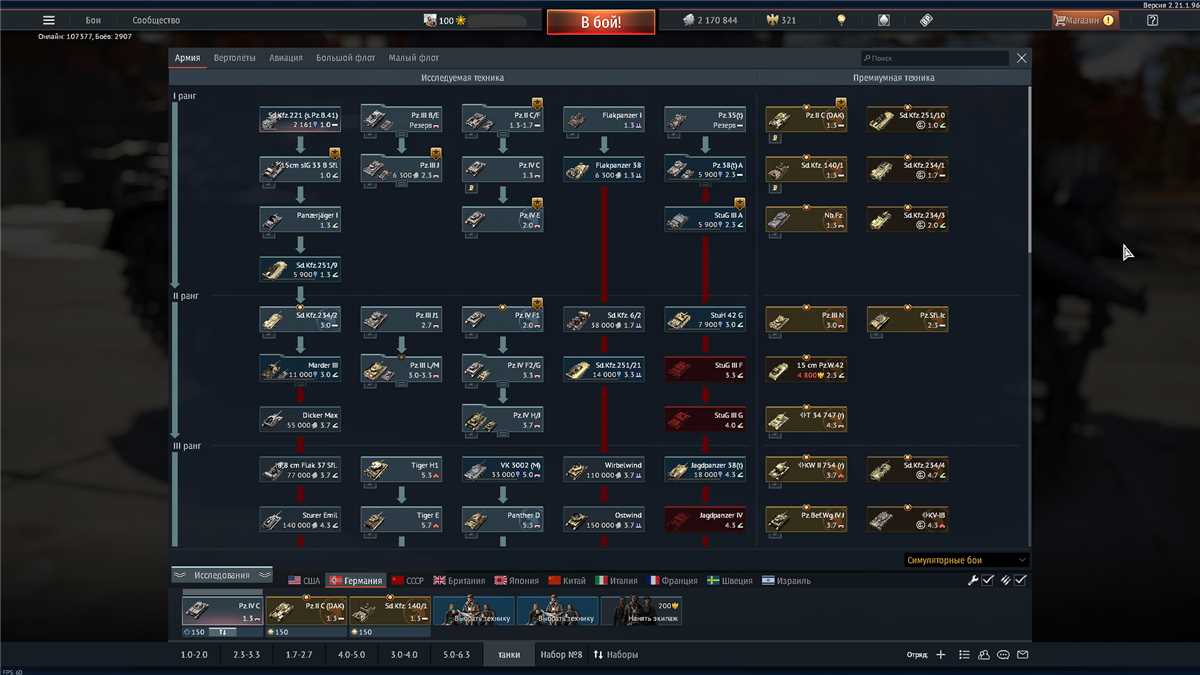Select the Marder III vehicle
This screenshot has height=675, width=1200.
coord(299,369)
